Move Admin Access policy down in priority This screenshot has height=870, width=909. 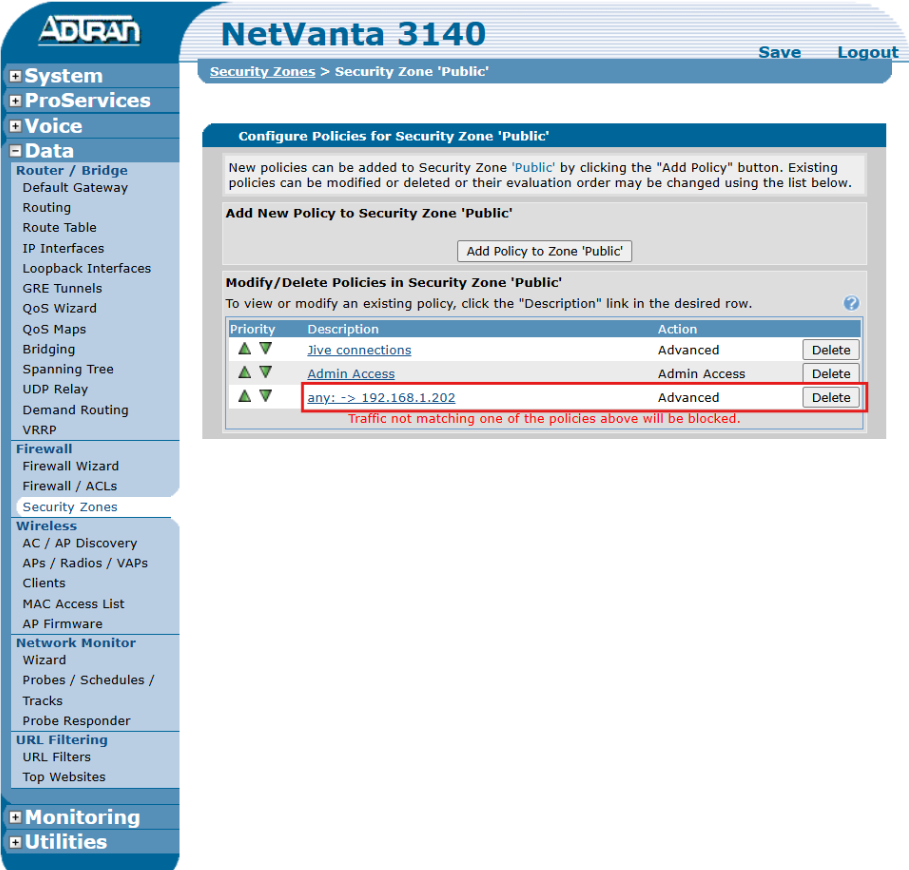(x=266, y=372)
